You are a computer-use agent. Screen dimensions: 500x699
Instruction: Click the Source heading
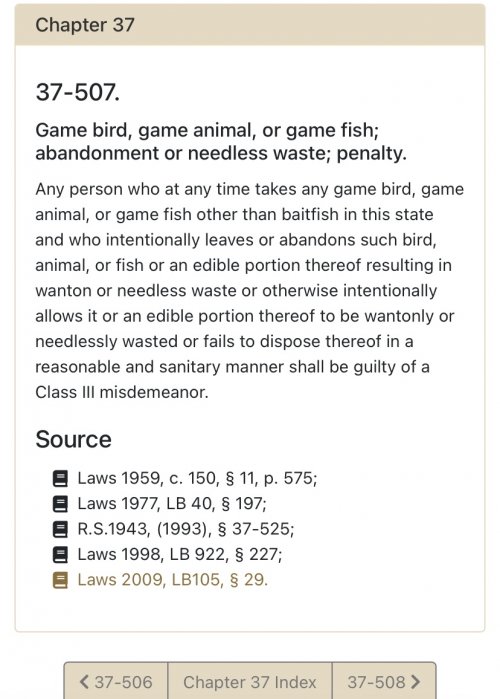click(73, 439)
